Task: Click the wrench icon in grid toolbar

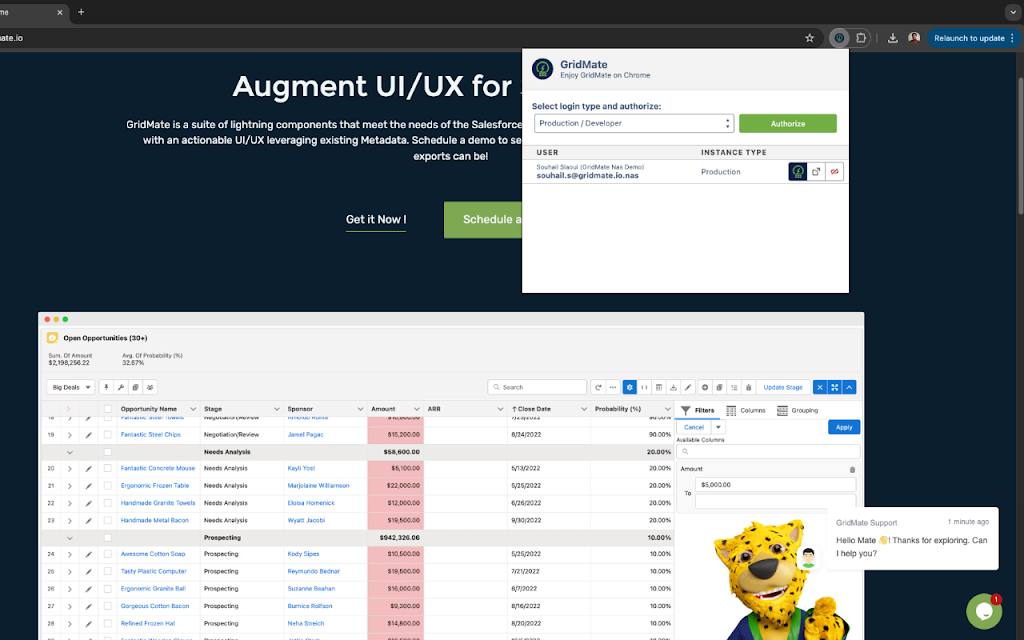Action: [121, 387]
